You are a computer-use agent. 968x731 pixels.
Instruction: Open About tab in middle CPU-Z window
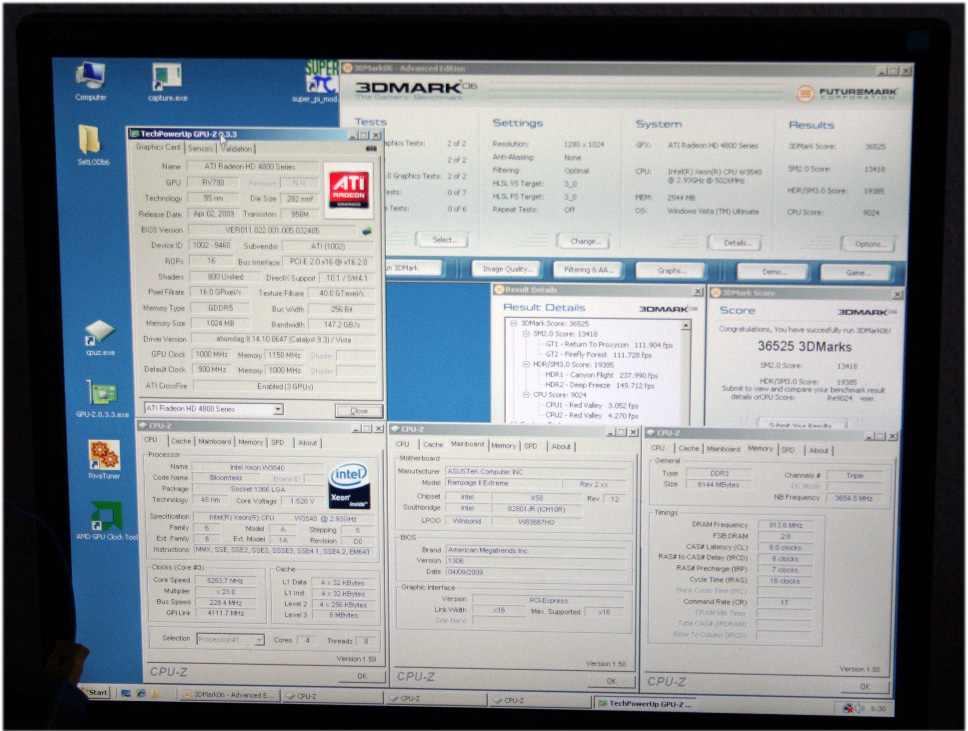click(x=561, y=446)
